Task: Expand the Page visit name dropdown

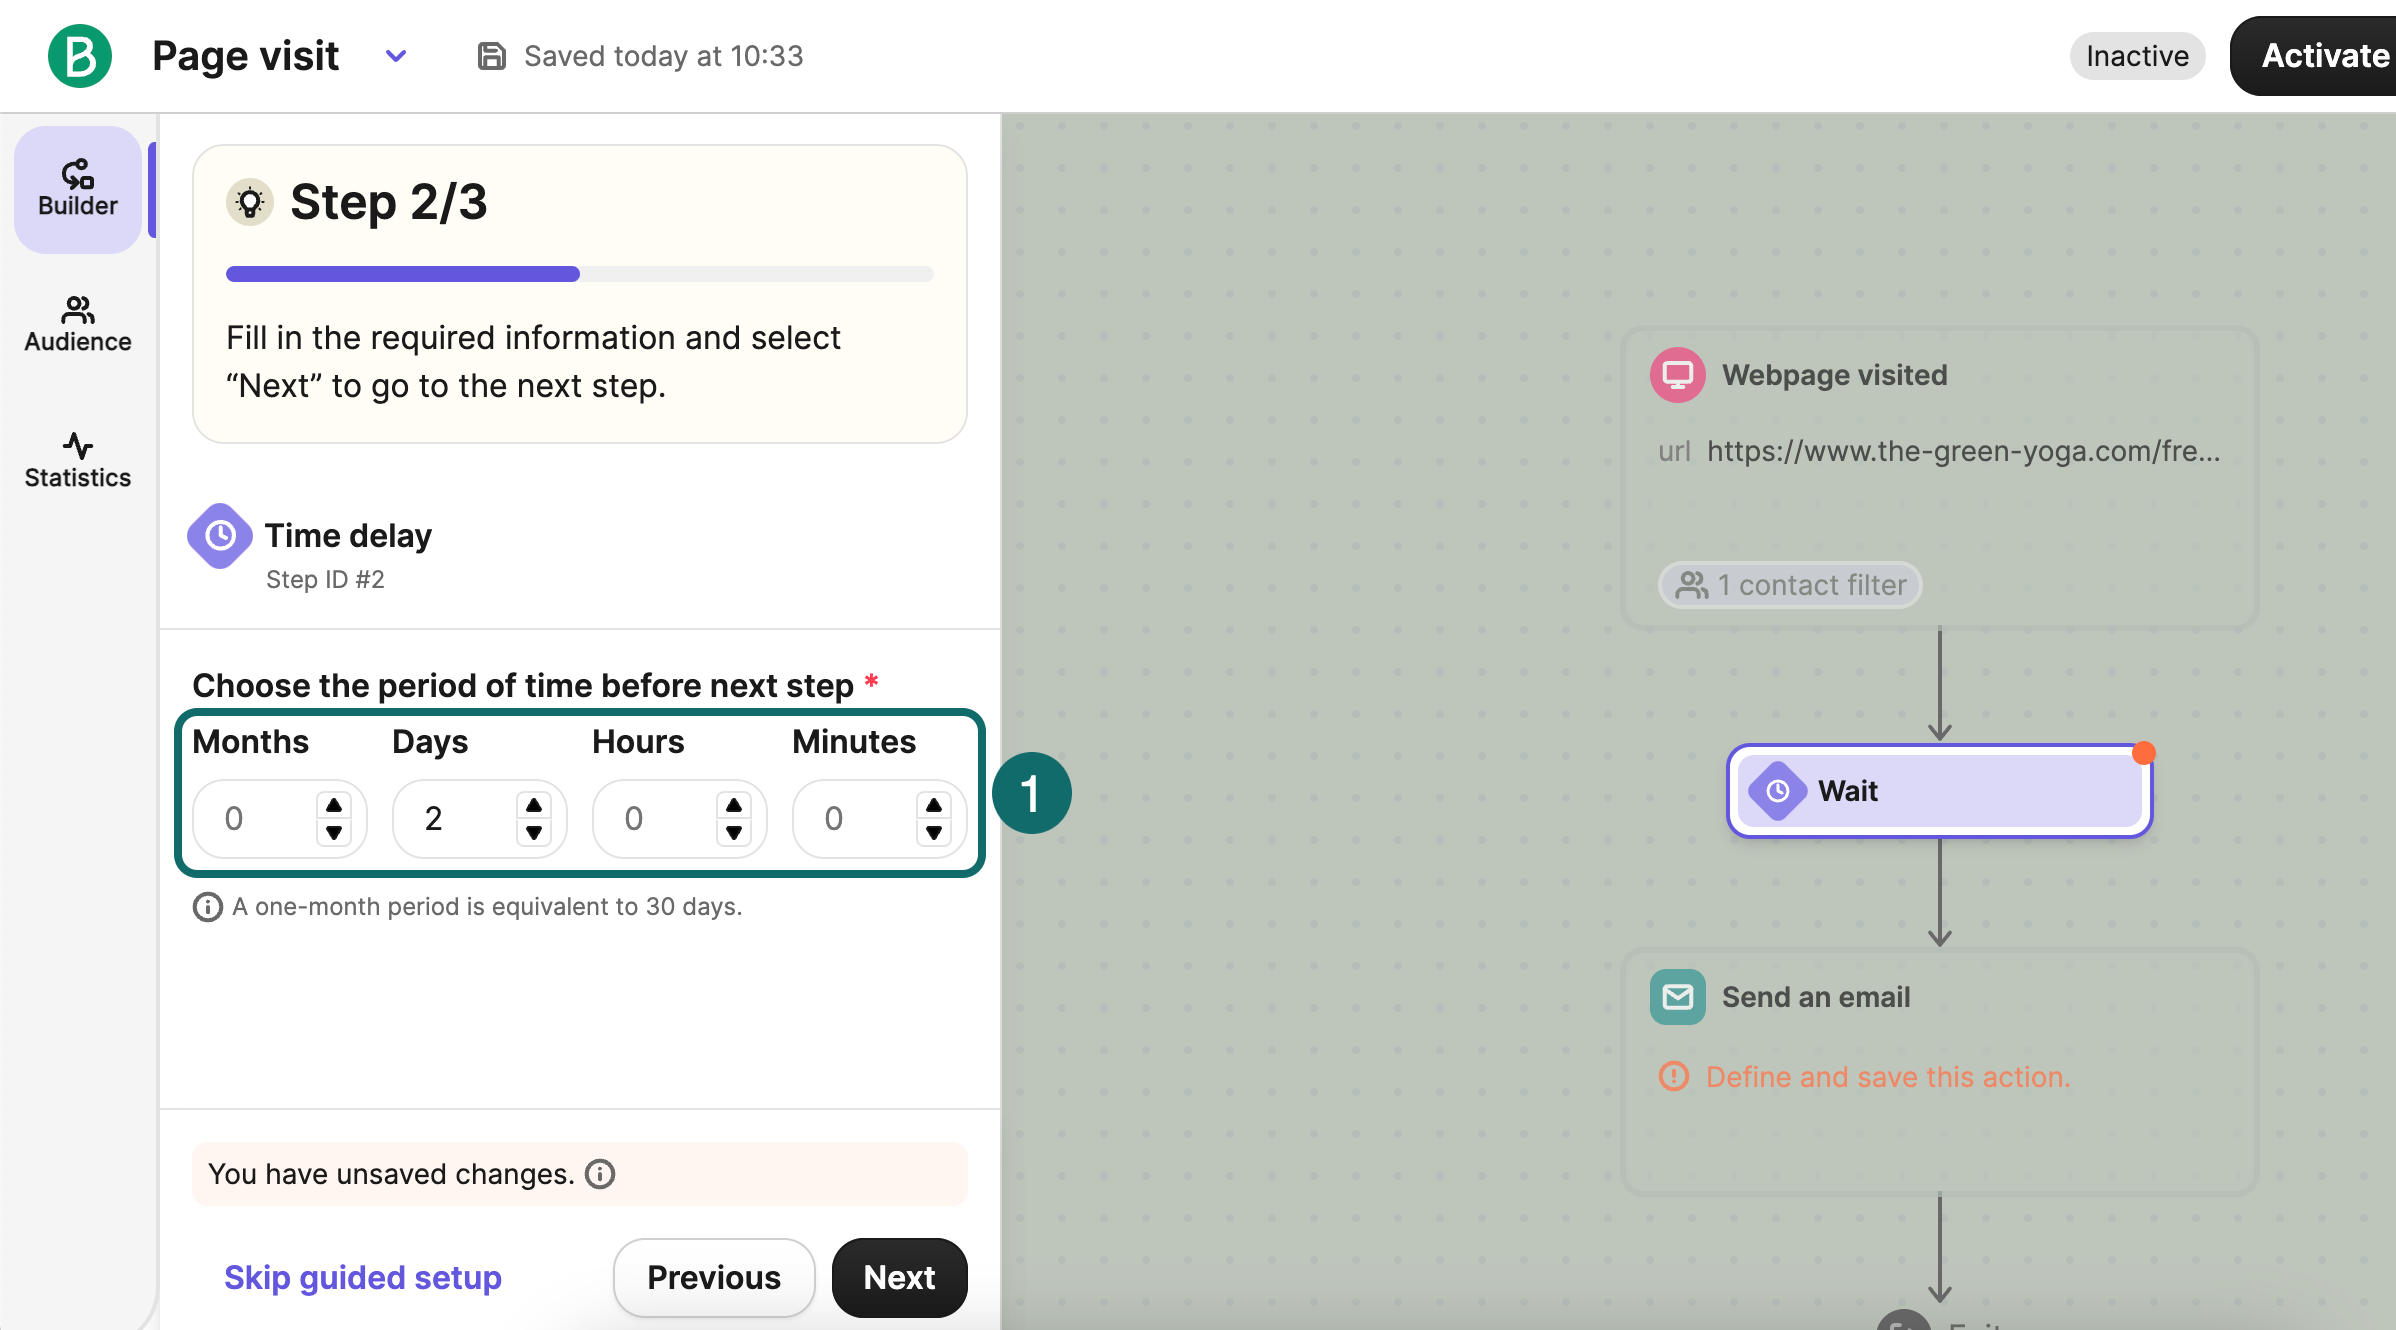Action: coord(396,56)
